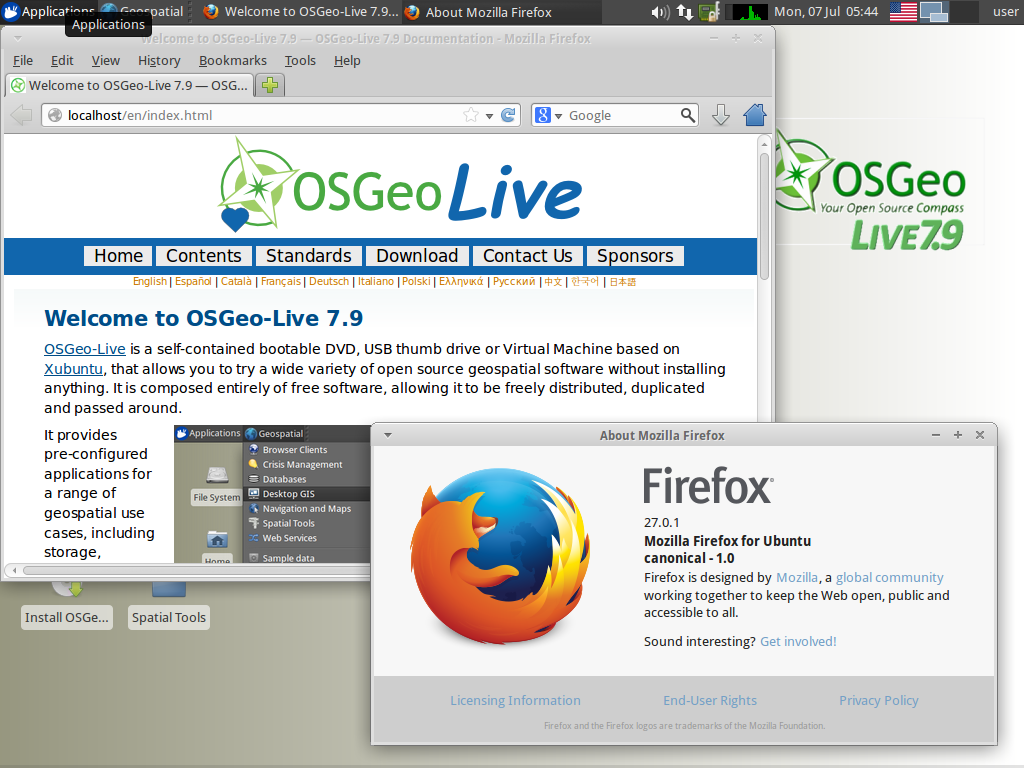Open the Geospatial menu in the top panel
Screen dimensions: 1024x768
pyautogui.click(x=142, y=11)
